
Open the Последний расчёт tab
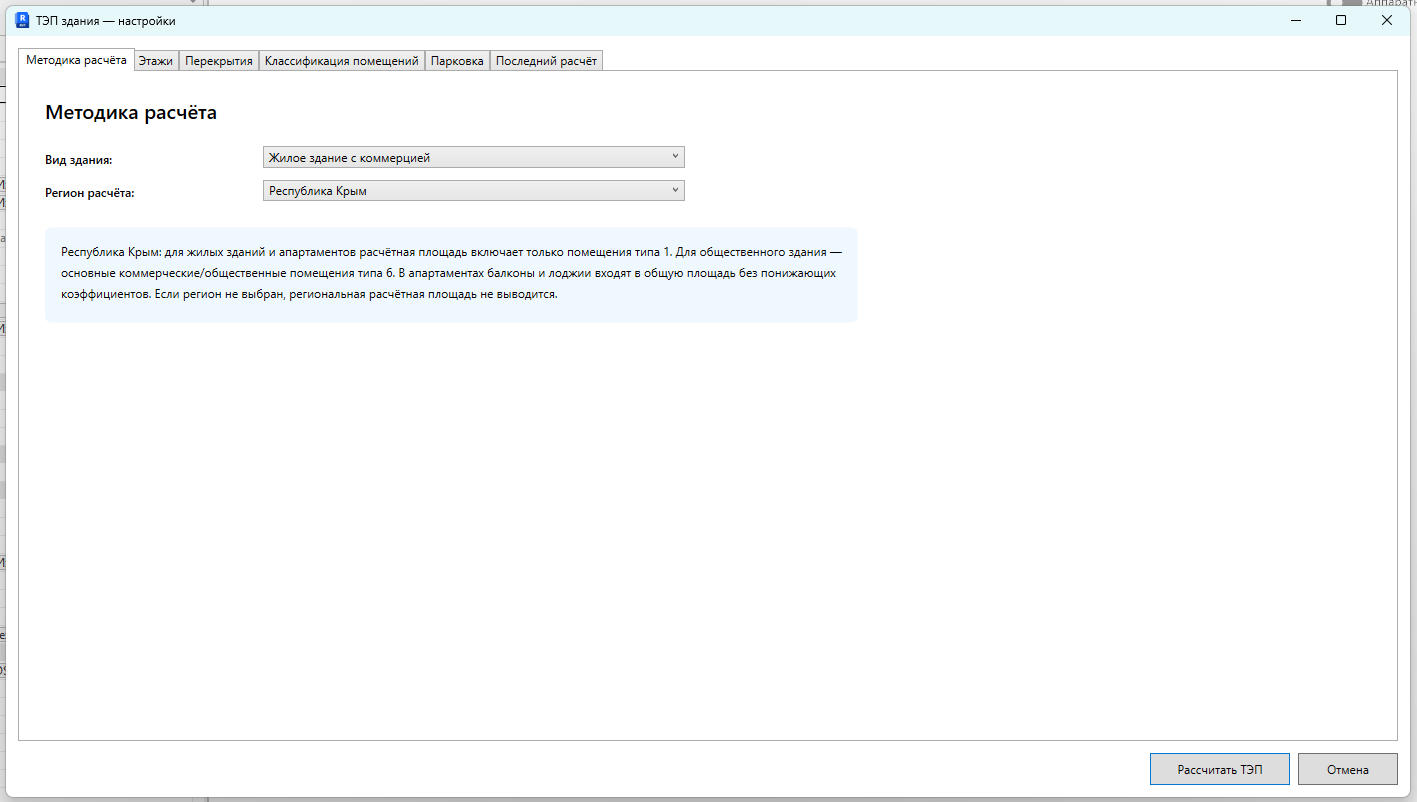click(x=546, y=61)
